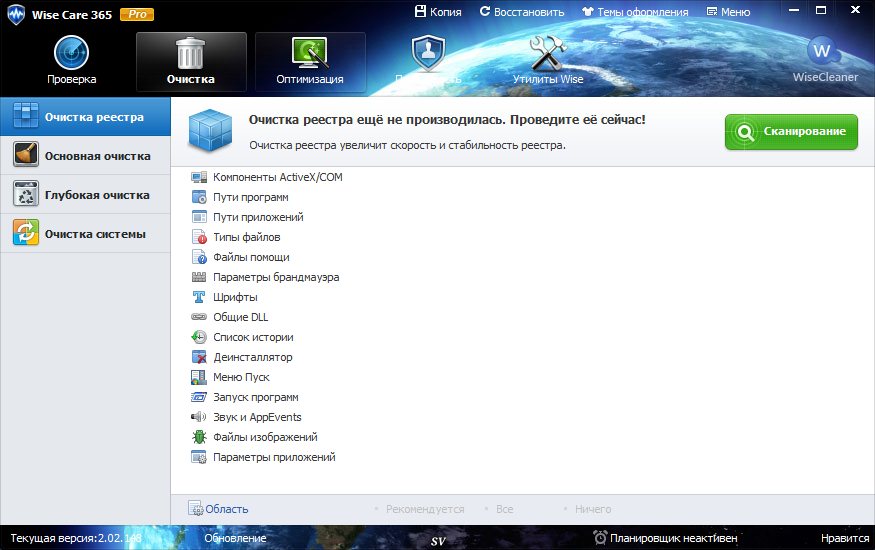Click Обновление in the status bar
Screen dimensions: 875x550
click(235, 538)
